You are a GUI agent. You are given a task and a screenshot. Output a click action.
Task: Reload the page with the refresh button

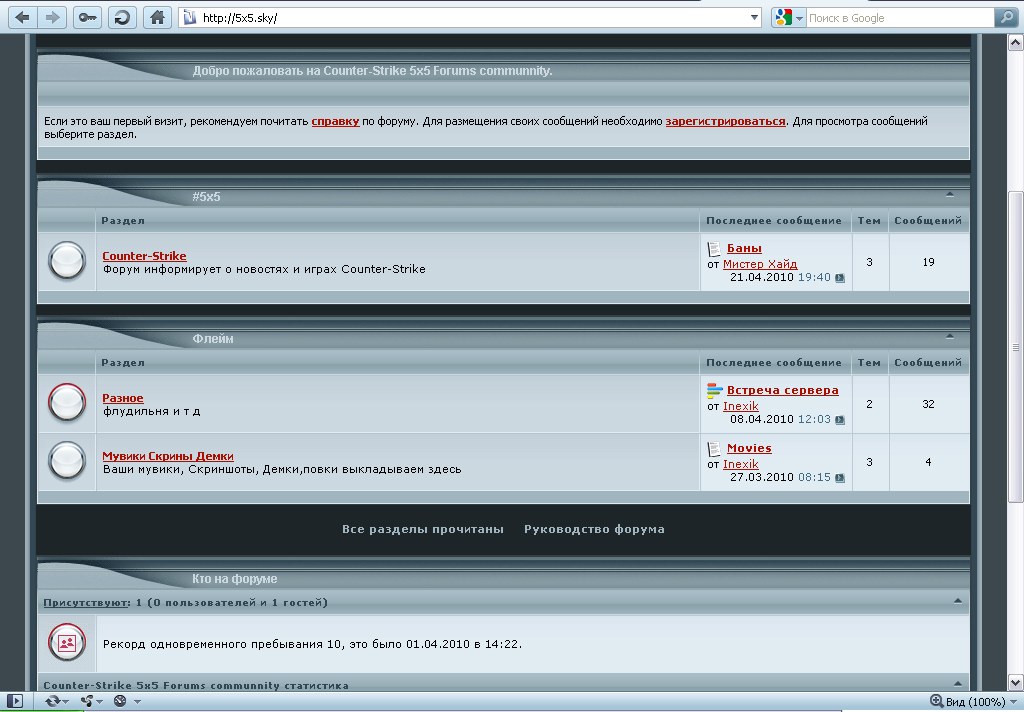click(122, 18)
